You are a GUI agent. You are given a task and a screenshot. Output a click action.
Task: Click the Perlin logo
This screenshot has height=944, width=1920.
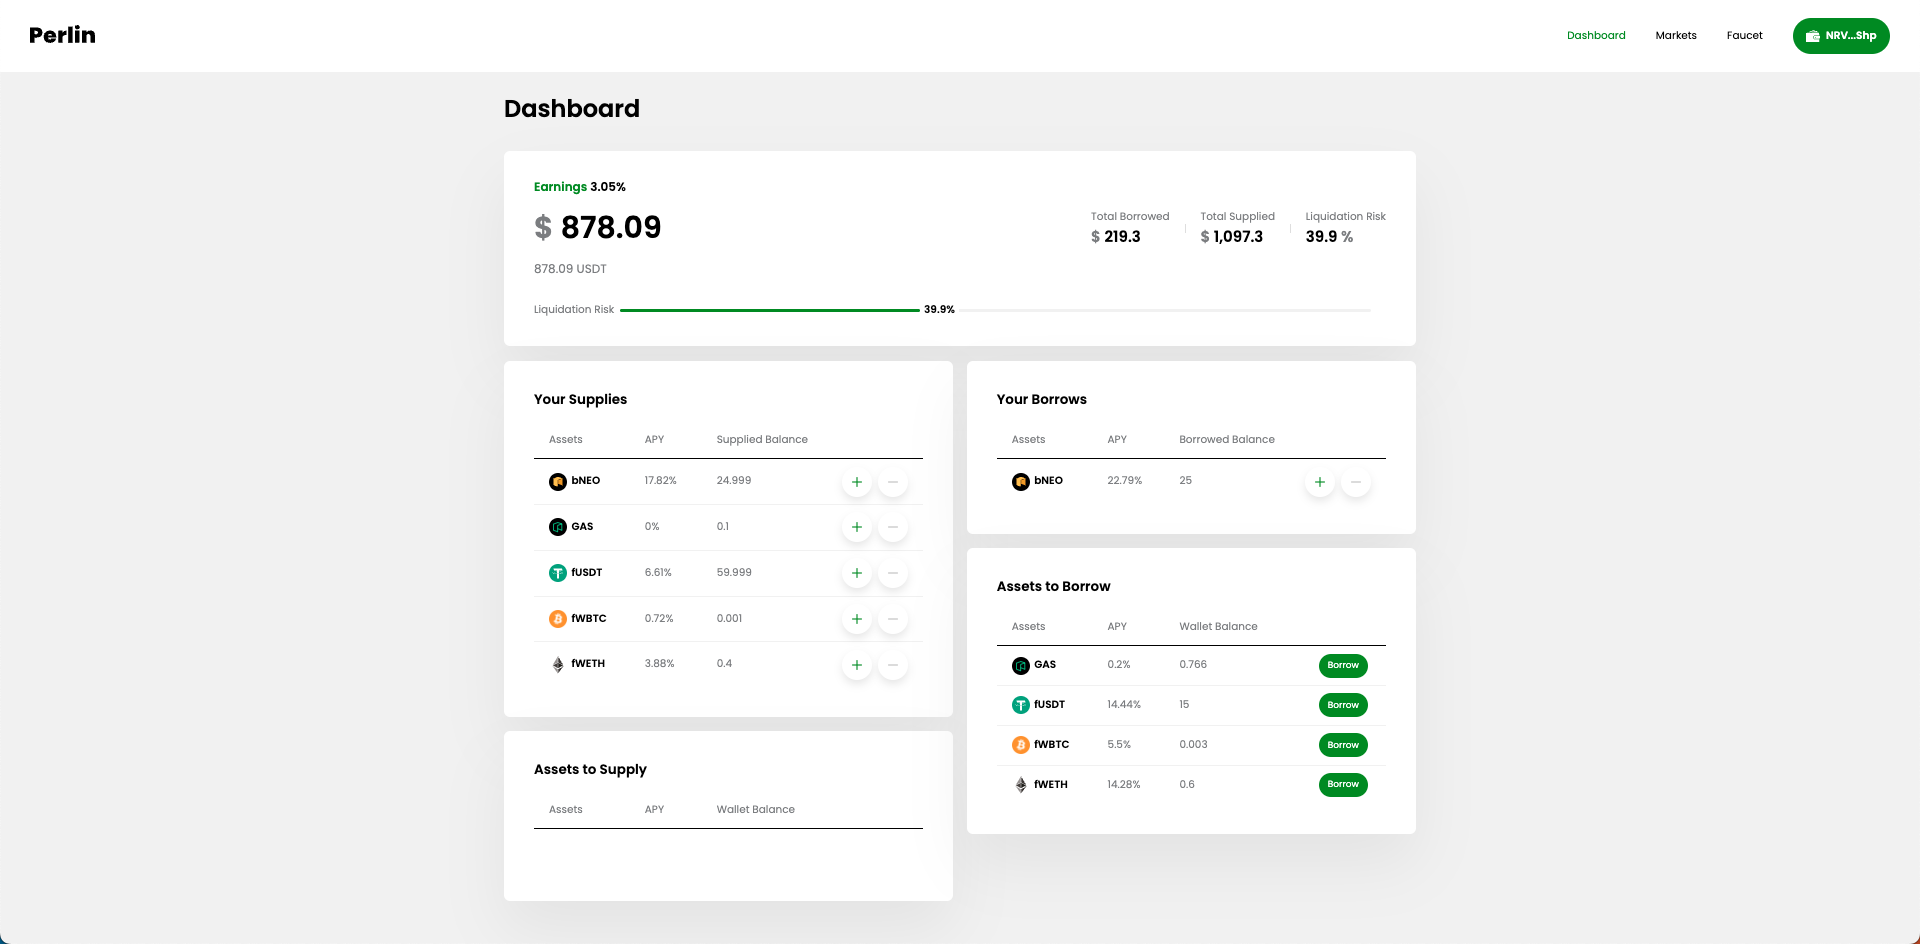click(x=62, y=35)
